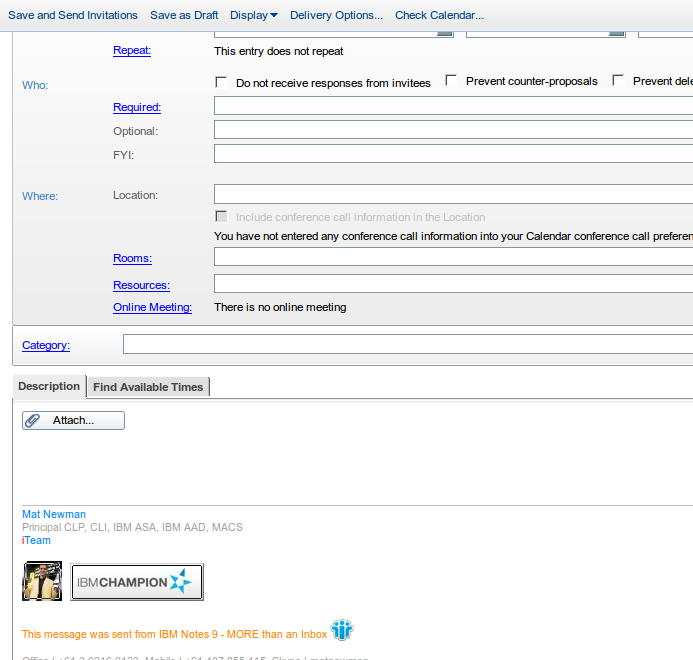Click the Category input field
This screenshot has height=660, width=693.
(x=407, y=344)
